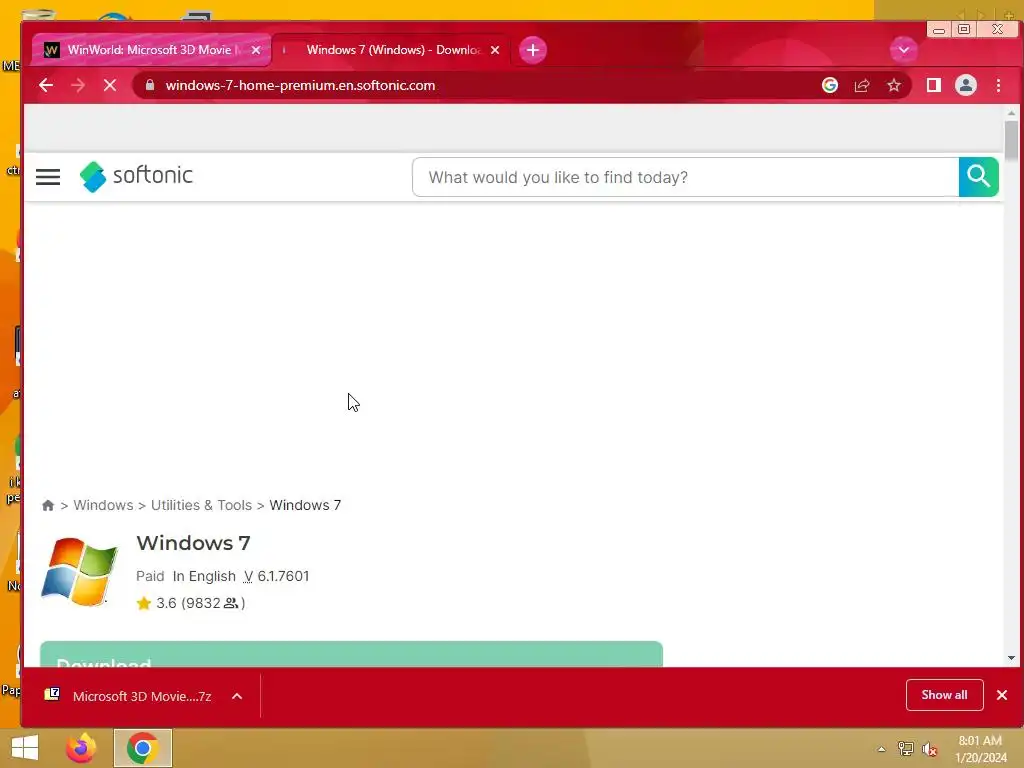Open the Chrome profile avatar
This screenshot has height=768, width=1024.
(x=966, y=86)
